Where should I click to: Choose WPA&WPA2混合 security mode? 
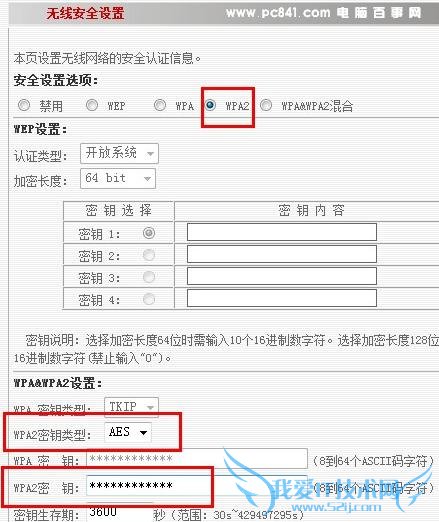click(266, 105)
